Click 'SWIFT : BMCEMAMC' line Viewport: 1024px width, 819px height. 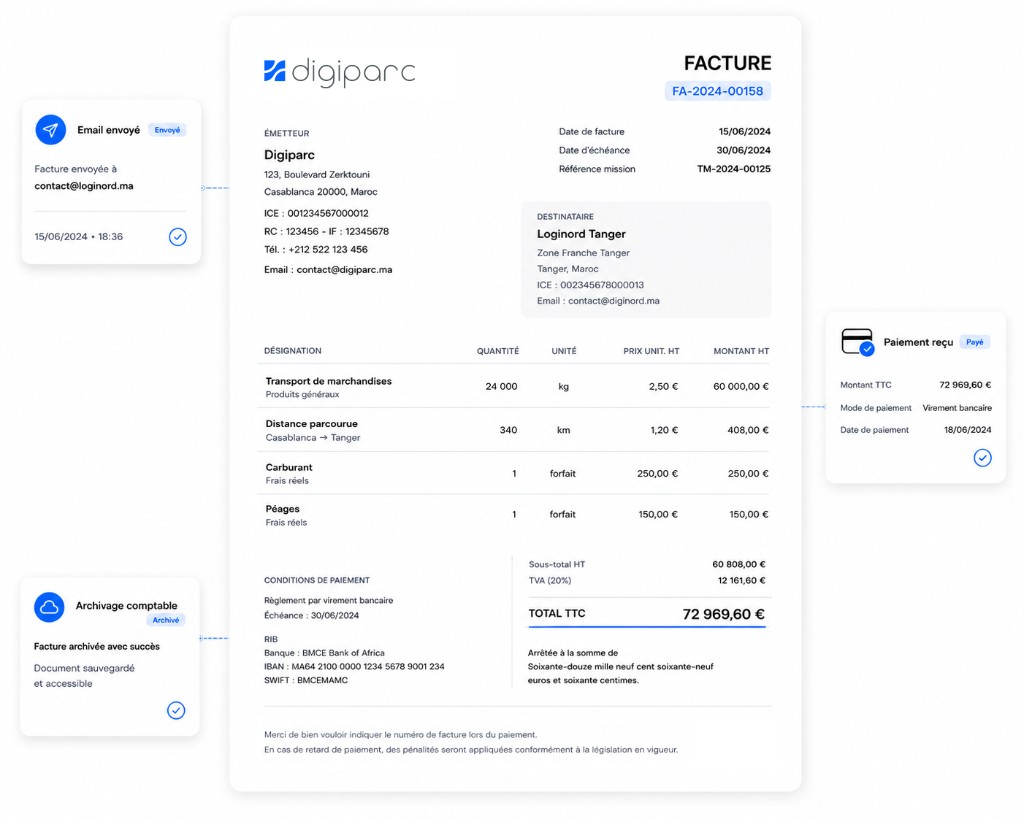pos(306,680)
